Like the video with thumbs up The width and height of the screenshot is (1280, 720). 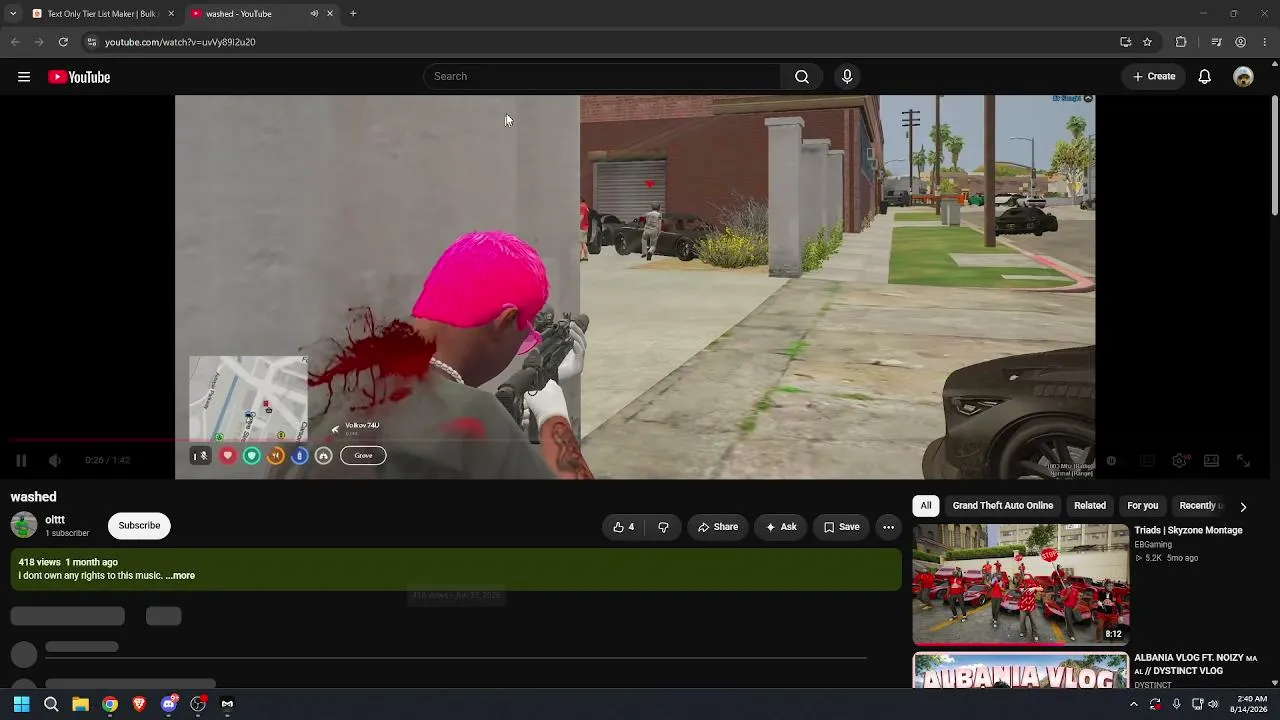pos(623,527)
